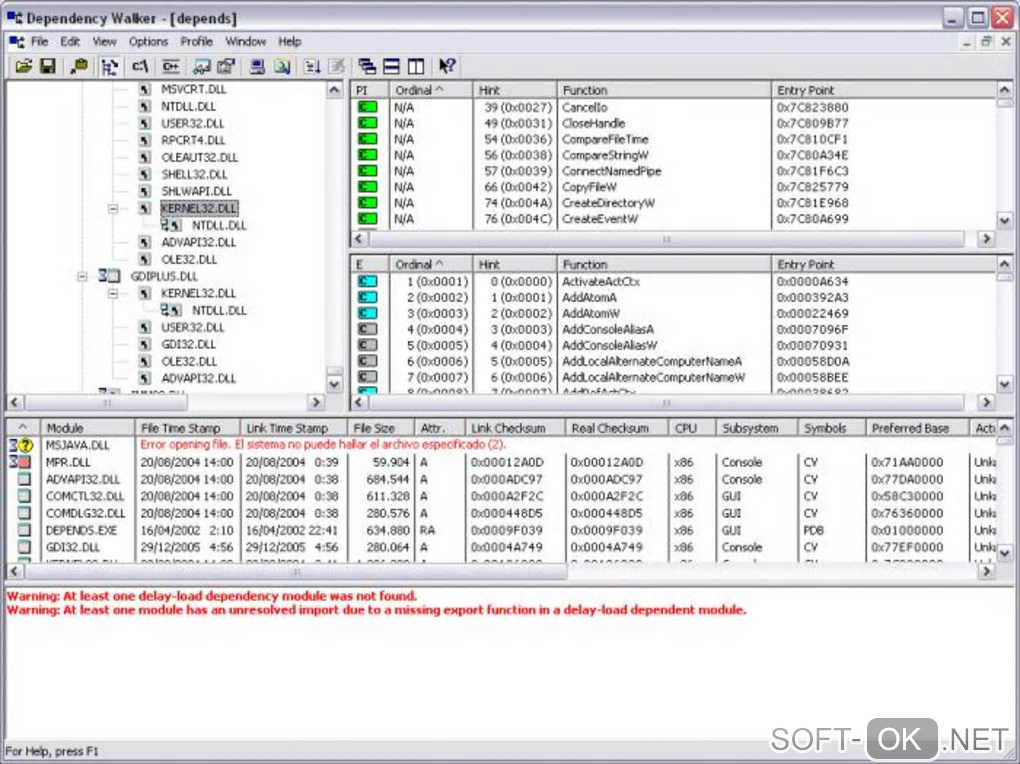The width and height of the screenshot is (1020, 764).
Task: Click the app icon in the menu bar
Action: (x=16, y=42)
